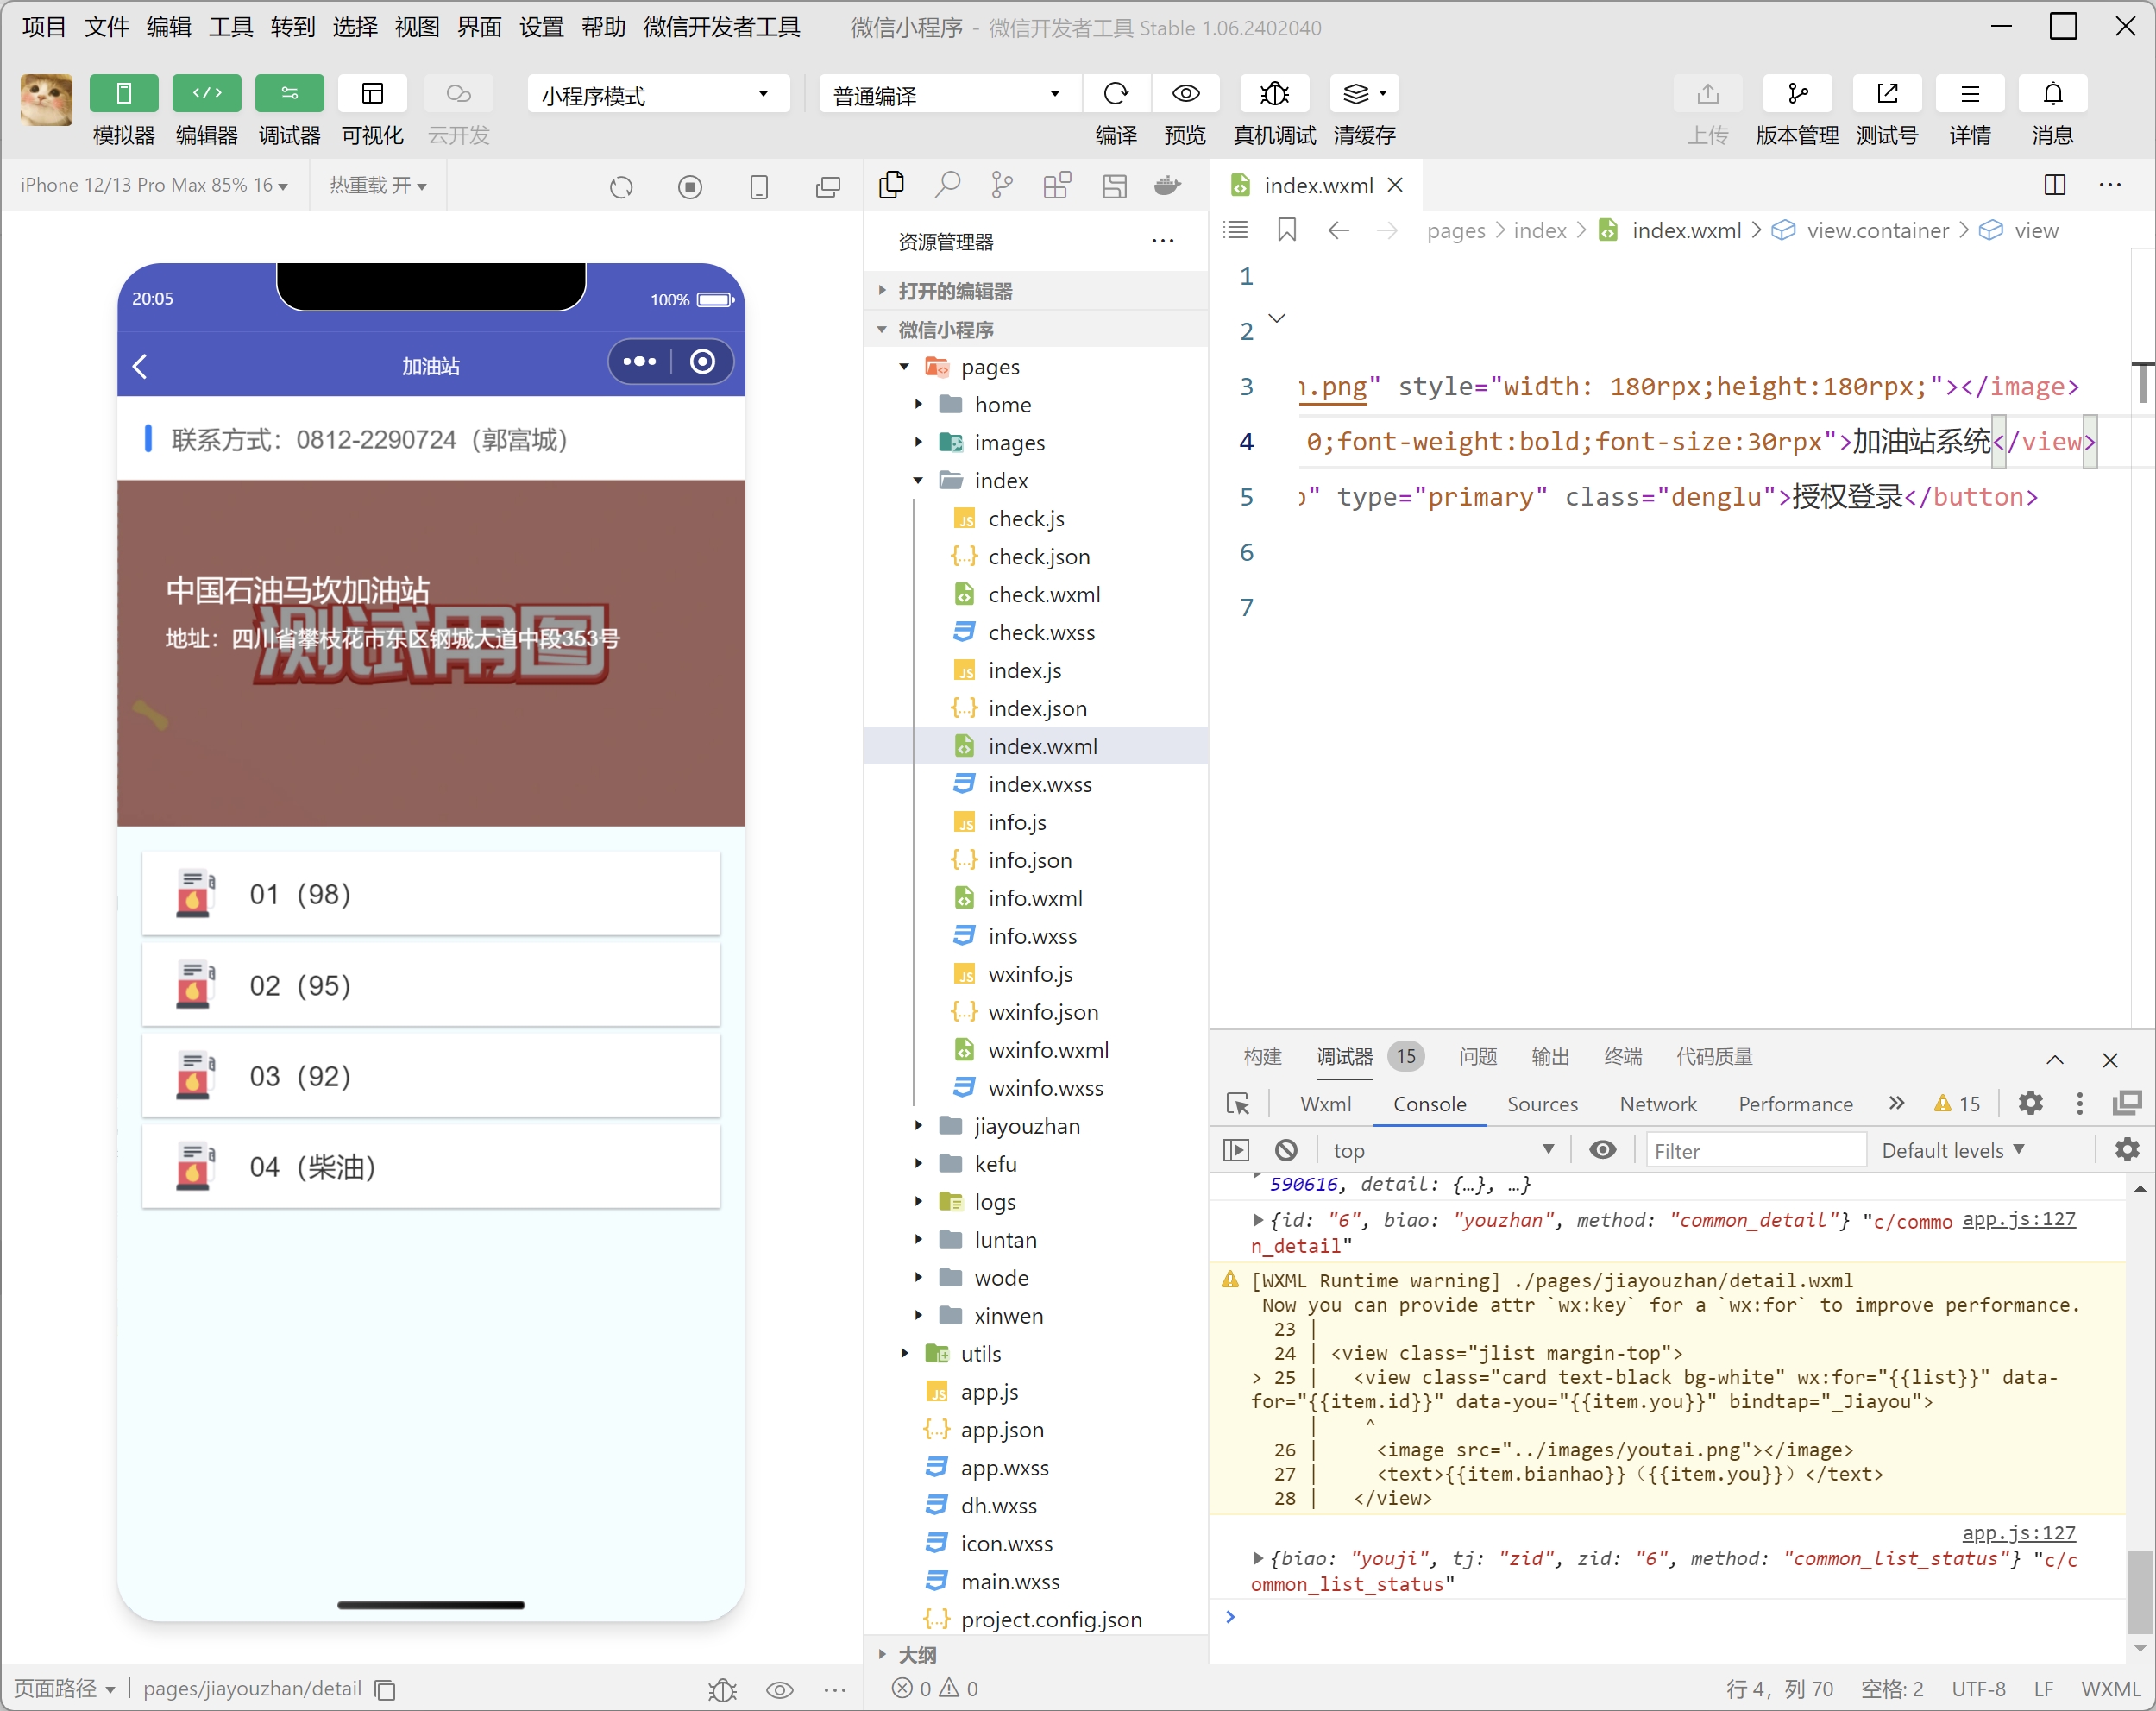Copy the page path pages/jiayouzhan/detail

[385, 1689]
